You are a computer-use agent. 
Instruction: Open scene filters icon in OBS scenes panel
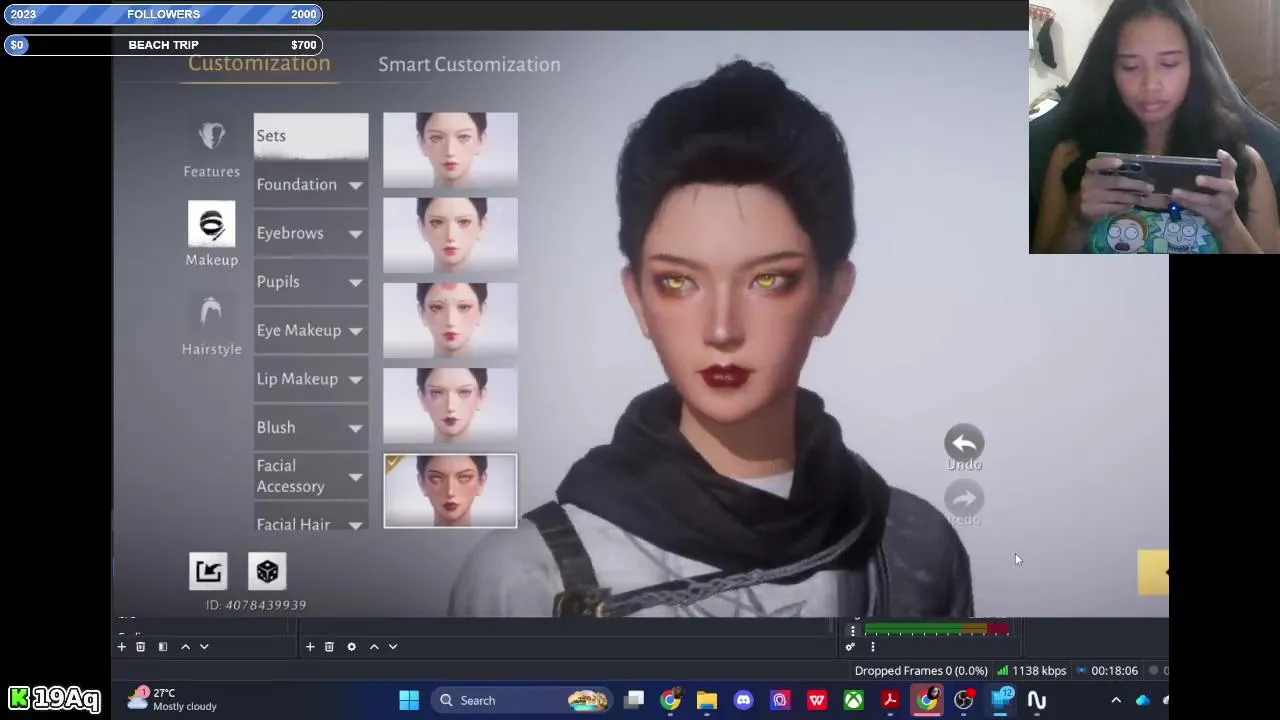(162, 647)
